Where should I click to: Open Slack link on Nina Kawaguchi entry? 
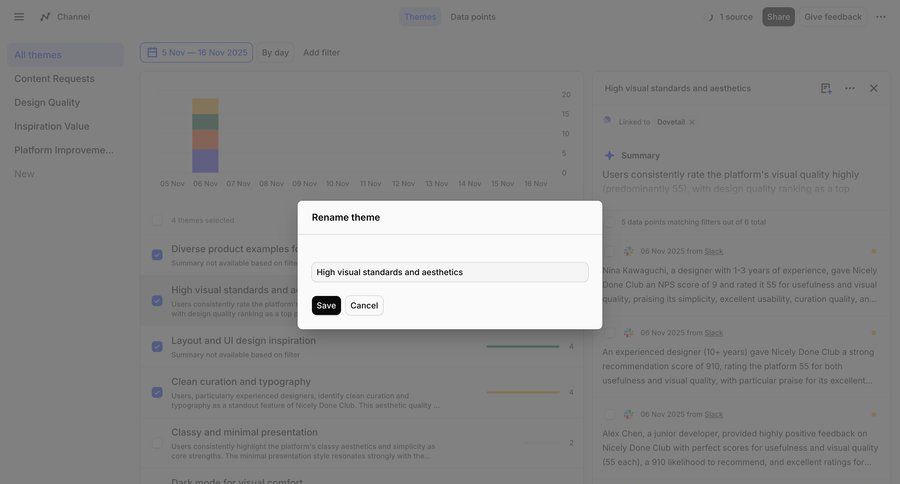coord(713,251)
